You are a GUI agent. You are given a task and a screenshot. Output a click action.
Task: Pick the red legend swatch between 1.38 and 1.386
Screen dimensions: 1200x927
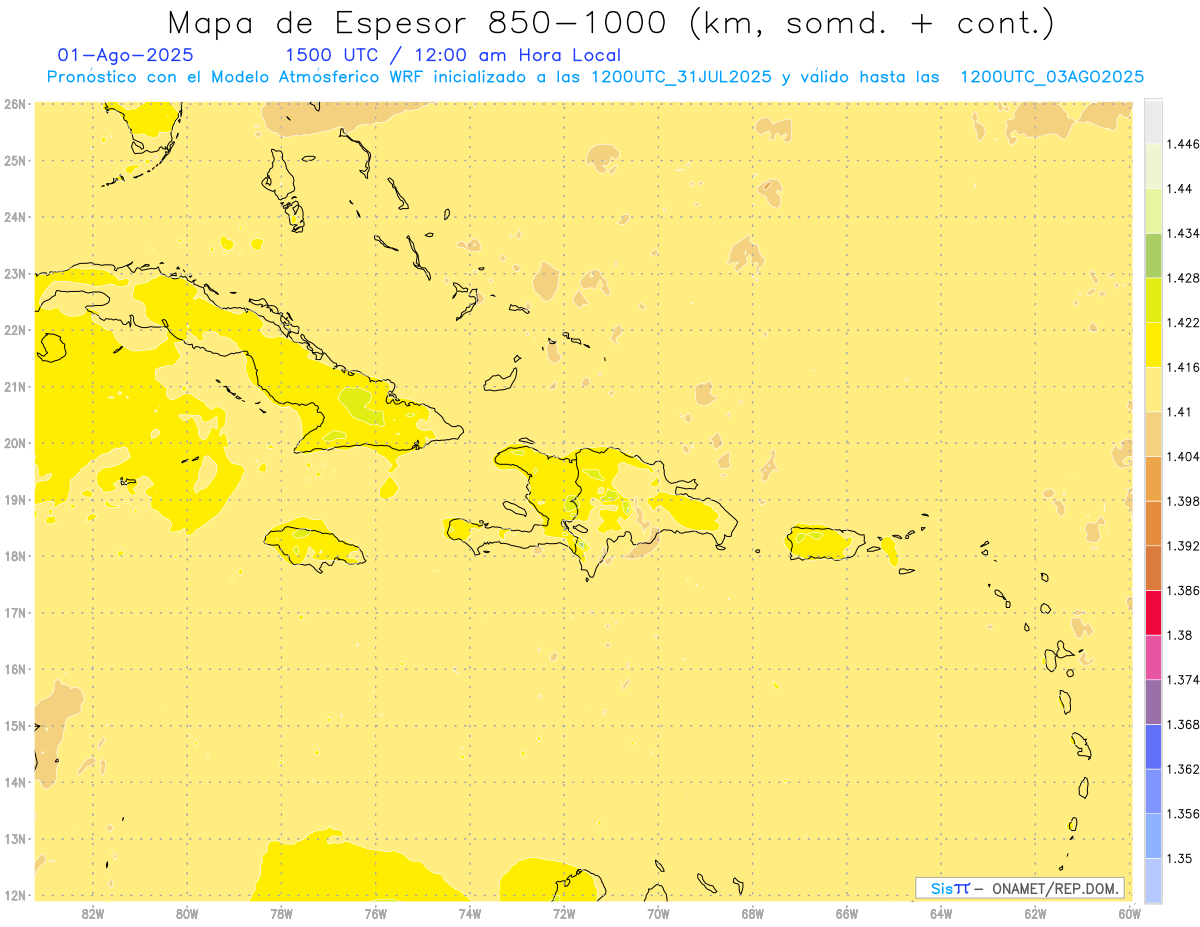pyautogui.click(x=1153, y=613)
